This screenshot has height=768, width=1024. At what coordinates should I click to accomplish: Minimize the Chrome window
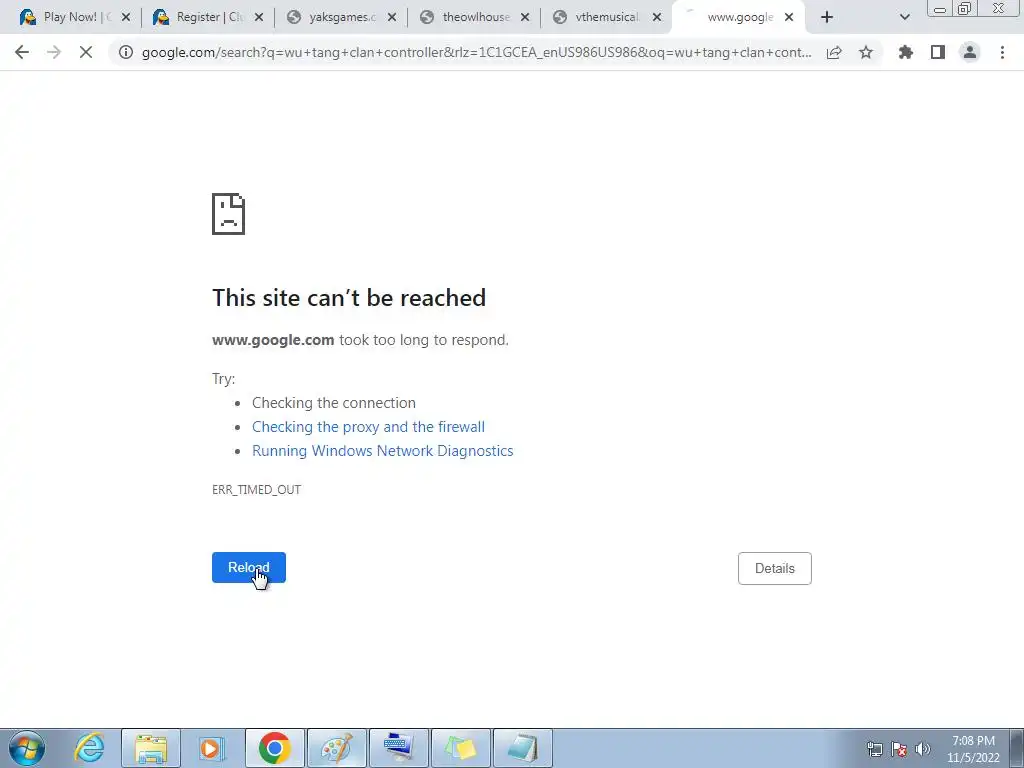point(940,9)
